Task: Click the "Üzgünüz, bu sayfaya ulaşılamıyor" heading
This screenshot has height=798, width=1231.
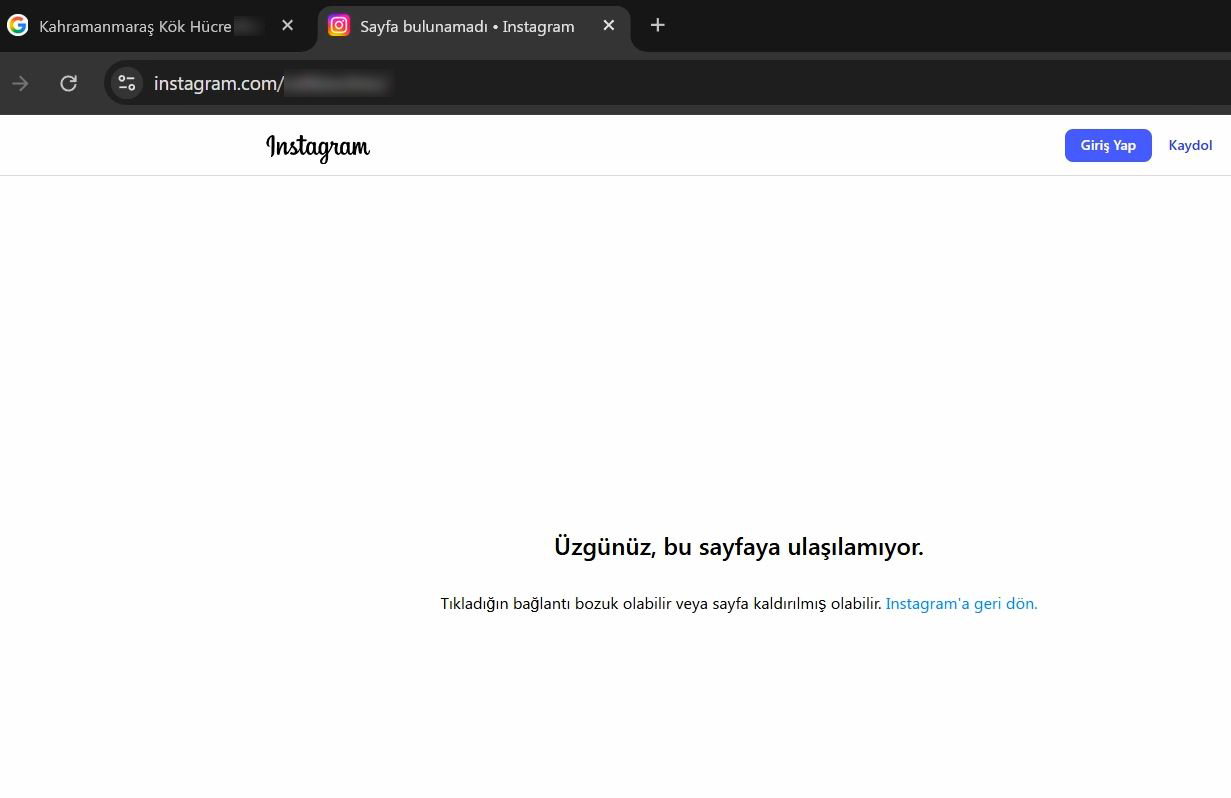Action: coord(738,547)
